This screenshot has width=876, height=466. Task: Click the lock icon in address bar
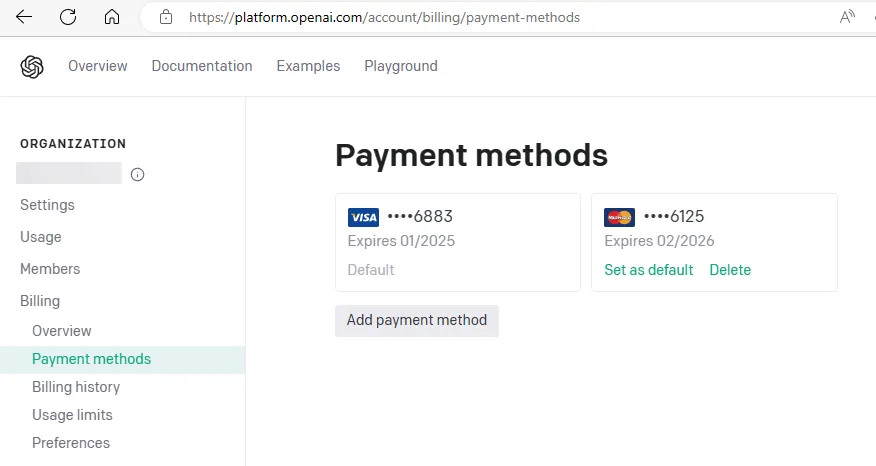(x=166, y=17)
